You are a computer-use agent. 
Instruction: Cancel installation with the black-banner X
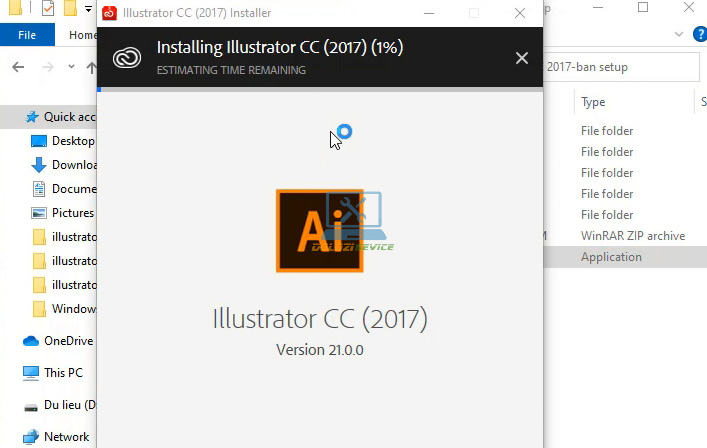(x=522, y=58)
